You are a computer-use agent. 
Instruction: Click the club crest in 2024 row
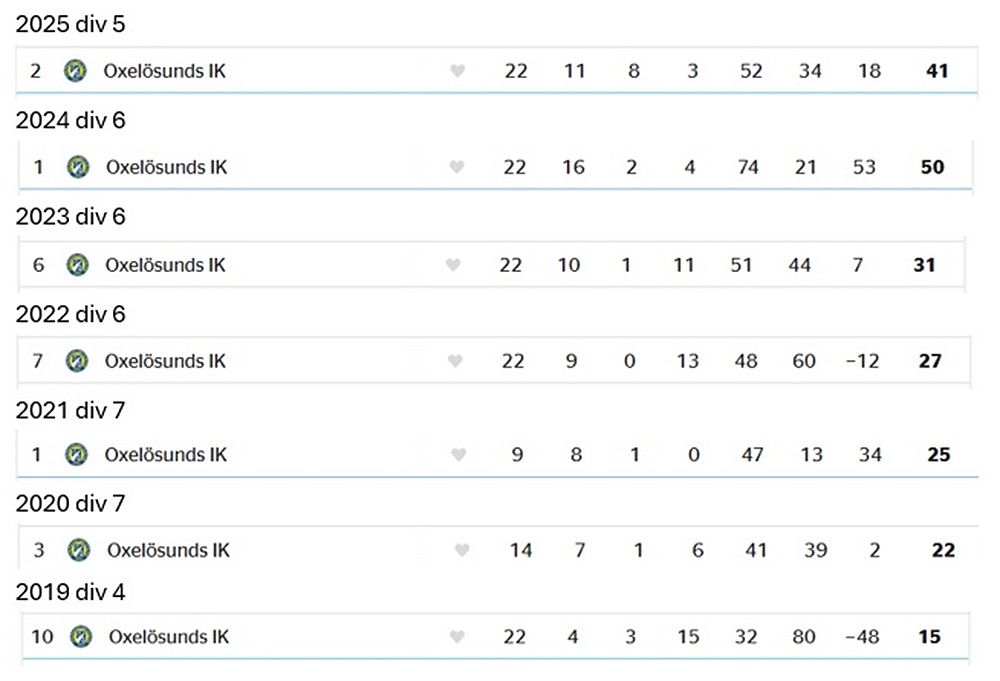pos(77,167)
